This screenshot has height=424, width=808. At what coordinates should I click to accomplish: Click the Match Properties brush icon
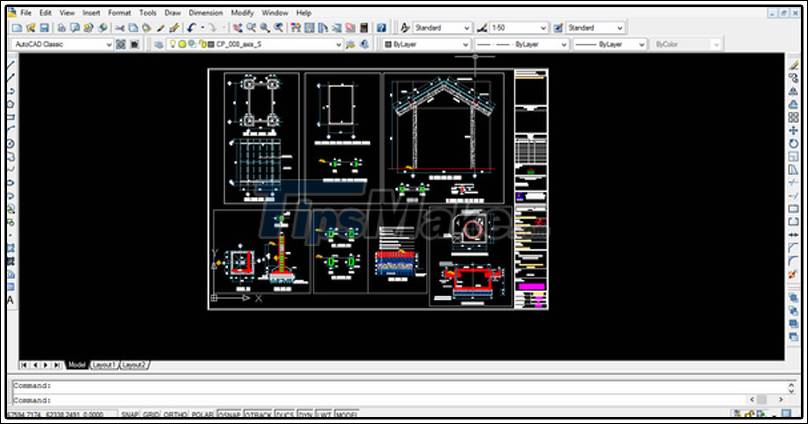161,28
